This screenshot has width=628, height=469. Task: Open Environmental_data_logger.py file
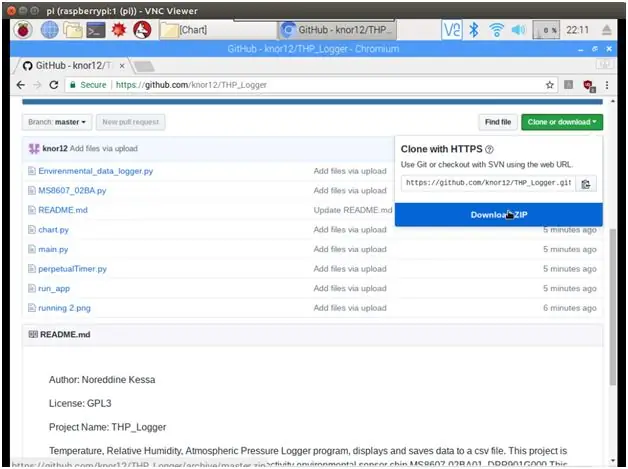pos(96,171)
